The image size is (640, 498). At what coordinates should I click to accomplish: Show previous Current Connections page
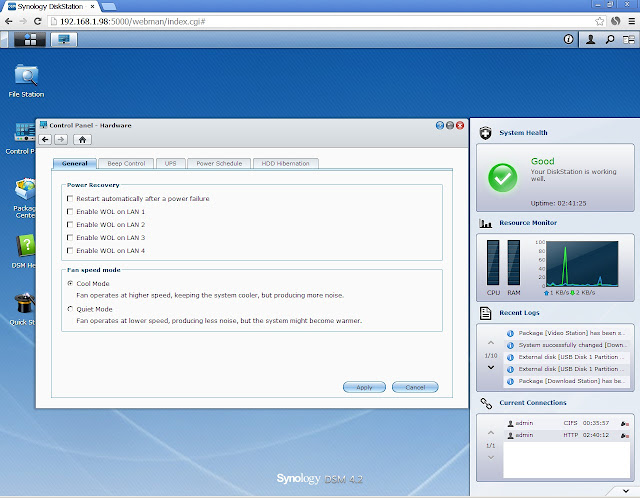pos(491,433)
